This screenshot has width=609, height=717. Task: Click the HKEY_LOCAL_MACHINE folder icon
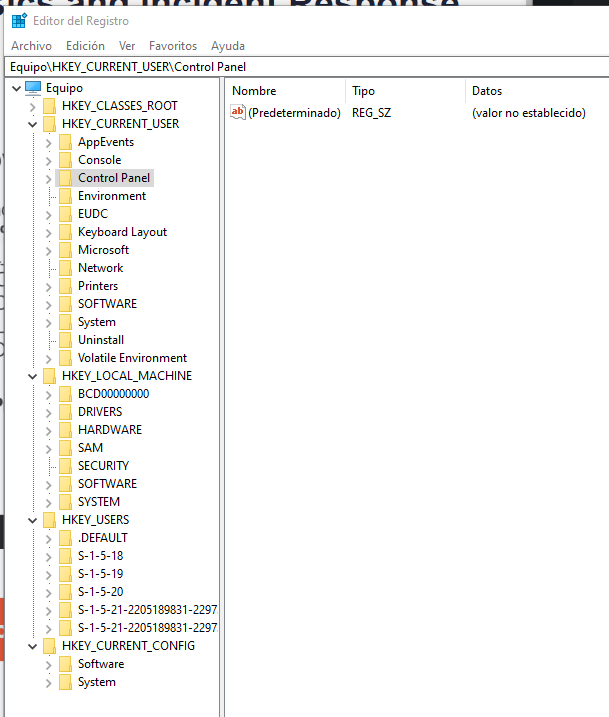coord(49,376)
